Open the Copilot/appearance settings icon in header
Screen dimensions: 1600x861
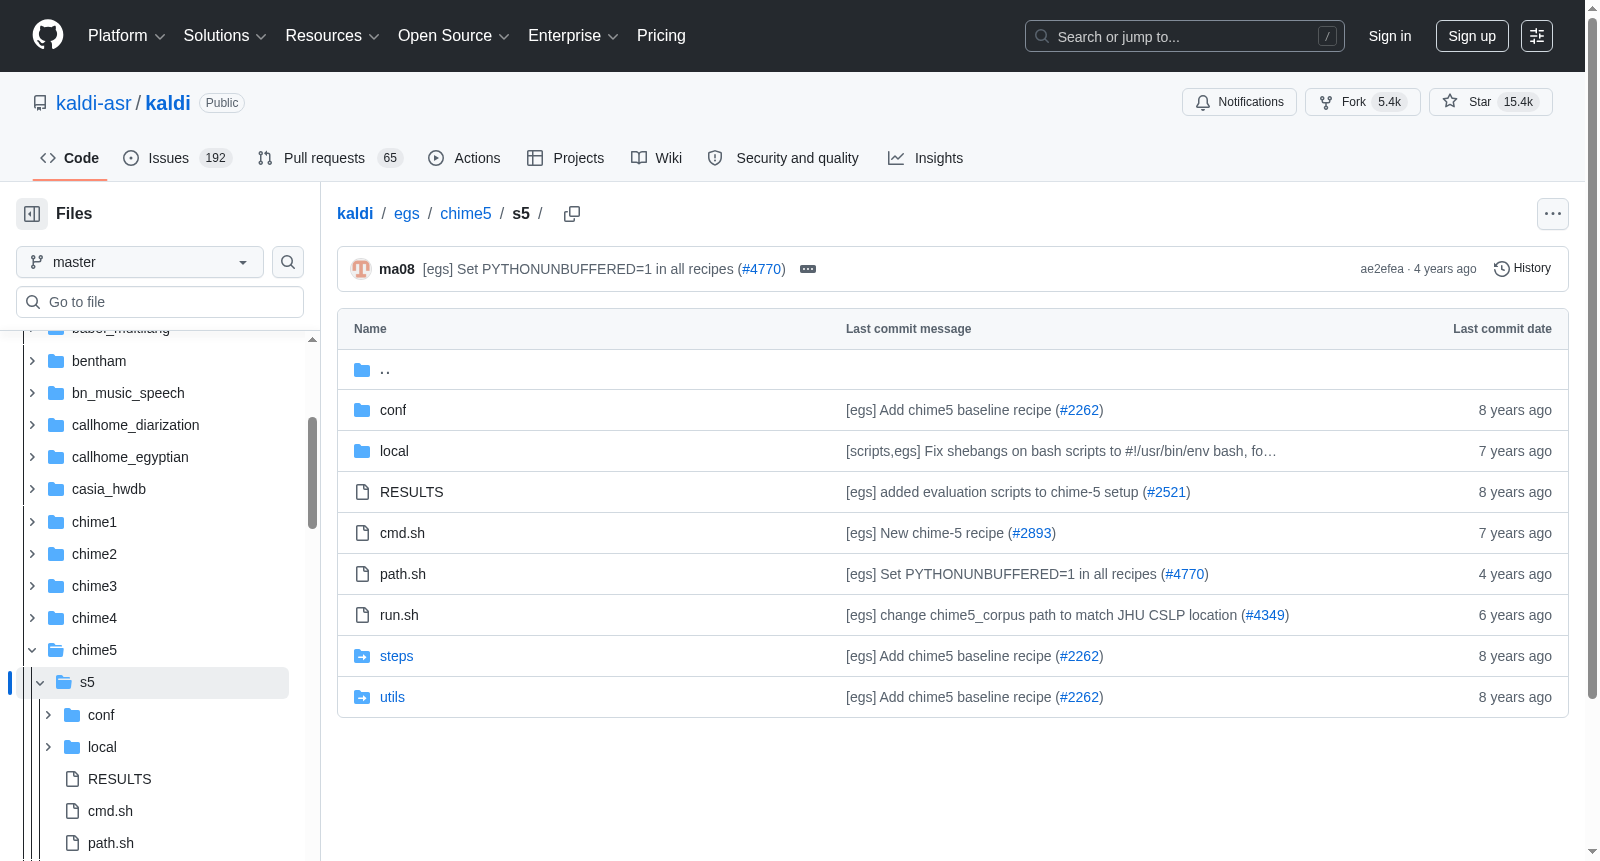[1537, 36]
